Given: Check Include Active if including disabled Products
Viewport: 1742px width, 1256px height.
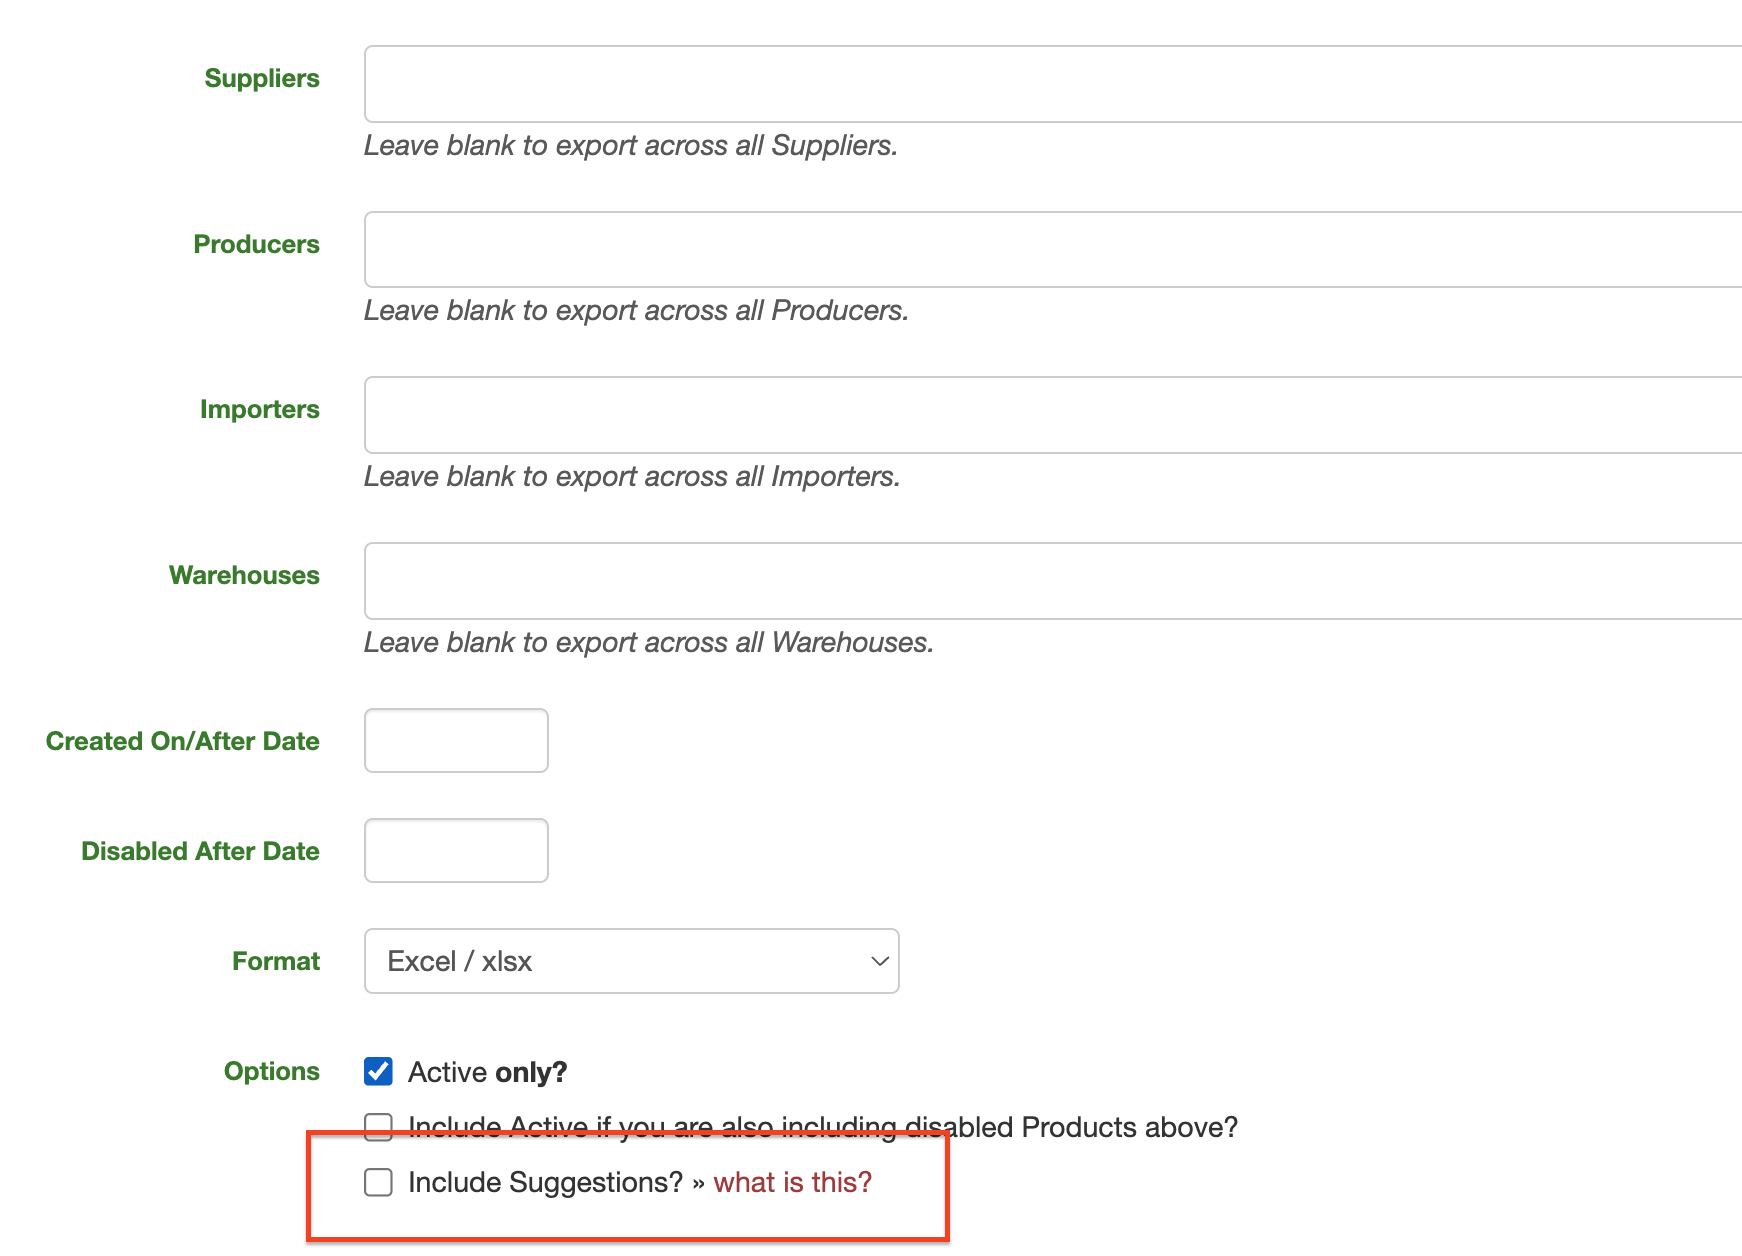Looking at the screenshot, I should 378,1127.
